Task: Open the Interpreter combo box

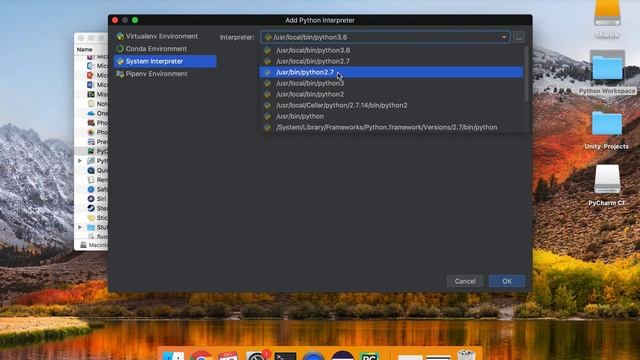Action: [x=385, y=37]
